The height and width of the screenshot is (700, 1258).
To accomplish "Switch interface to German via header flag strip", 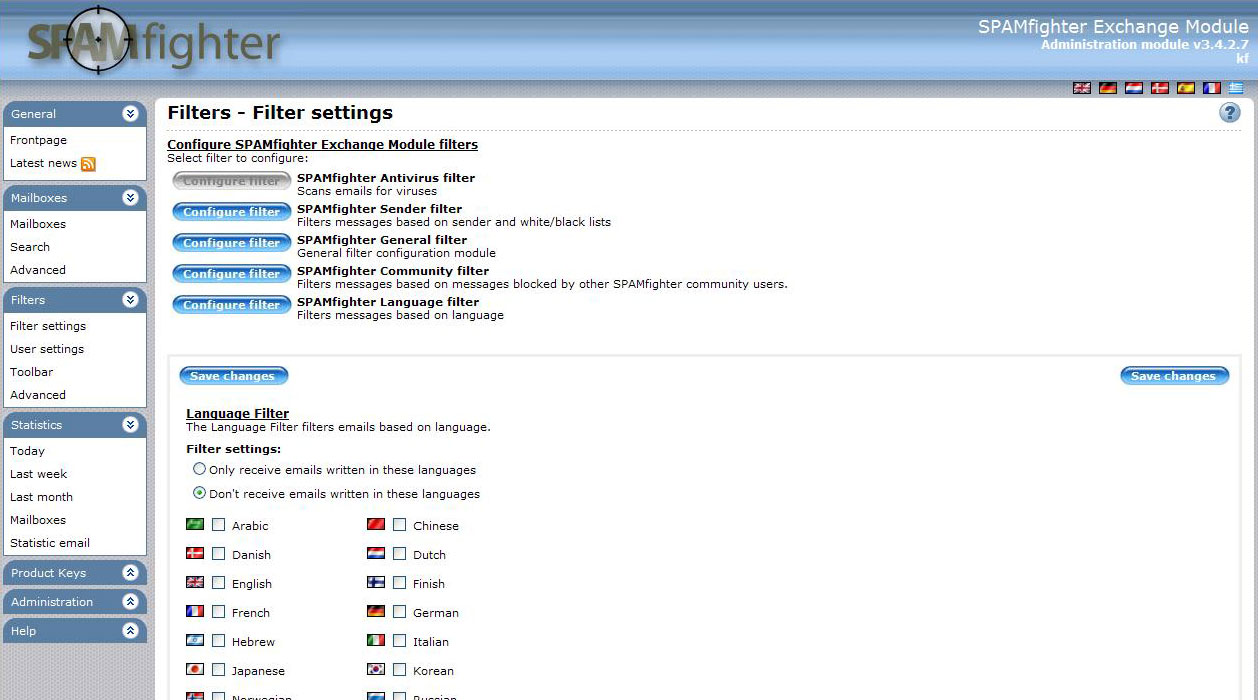I will click(x=1108, y=88).
